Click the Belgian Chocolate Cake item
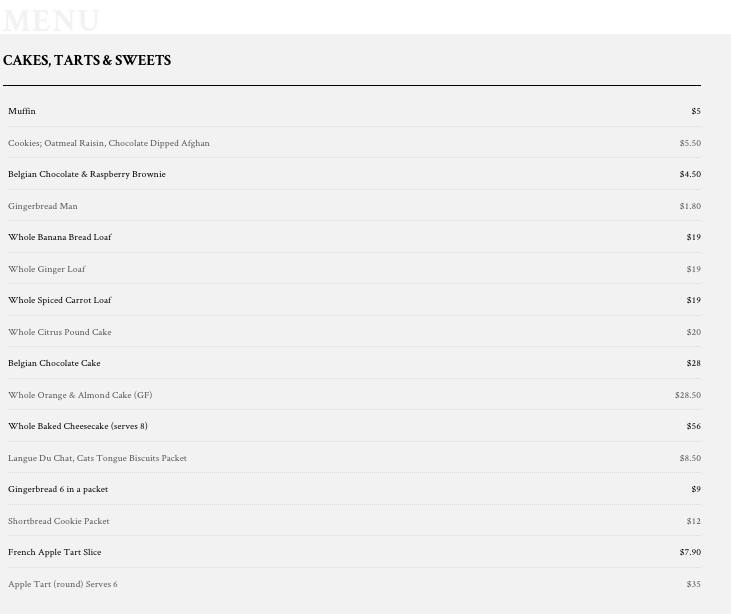731x614 pixels. click(54, 363)
